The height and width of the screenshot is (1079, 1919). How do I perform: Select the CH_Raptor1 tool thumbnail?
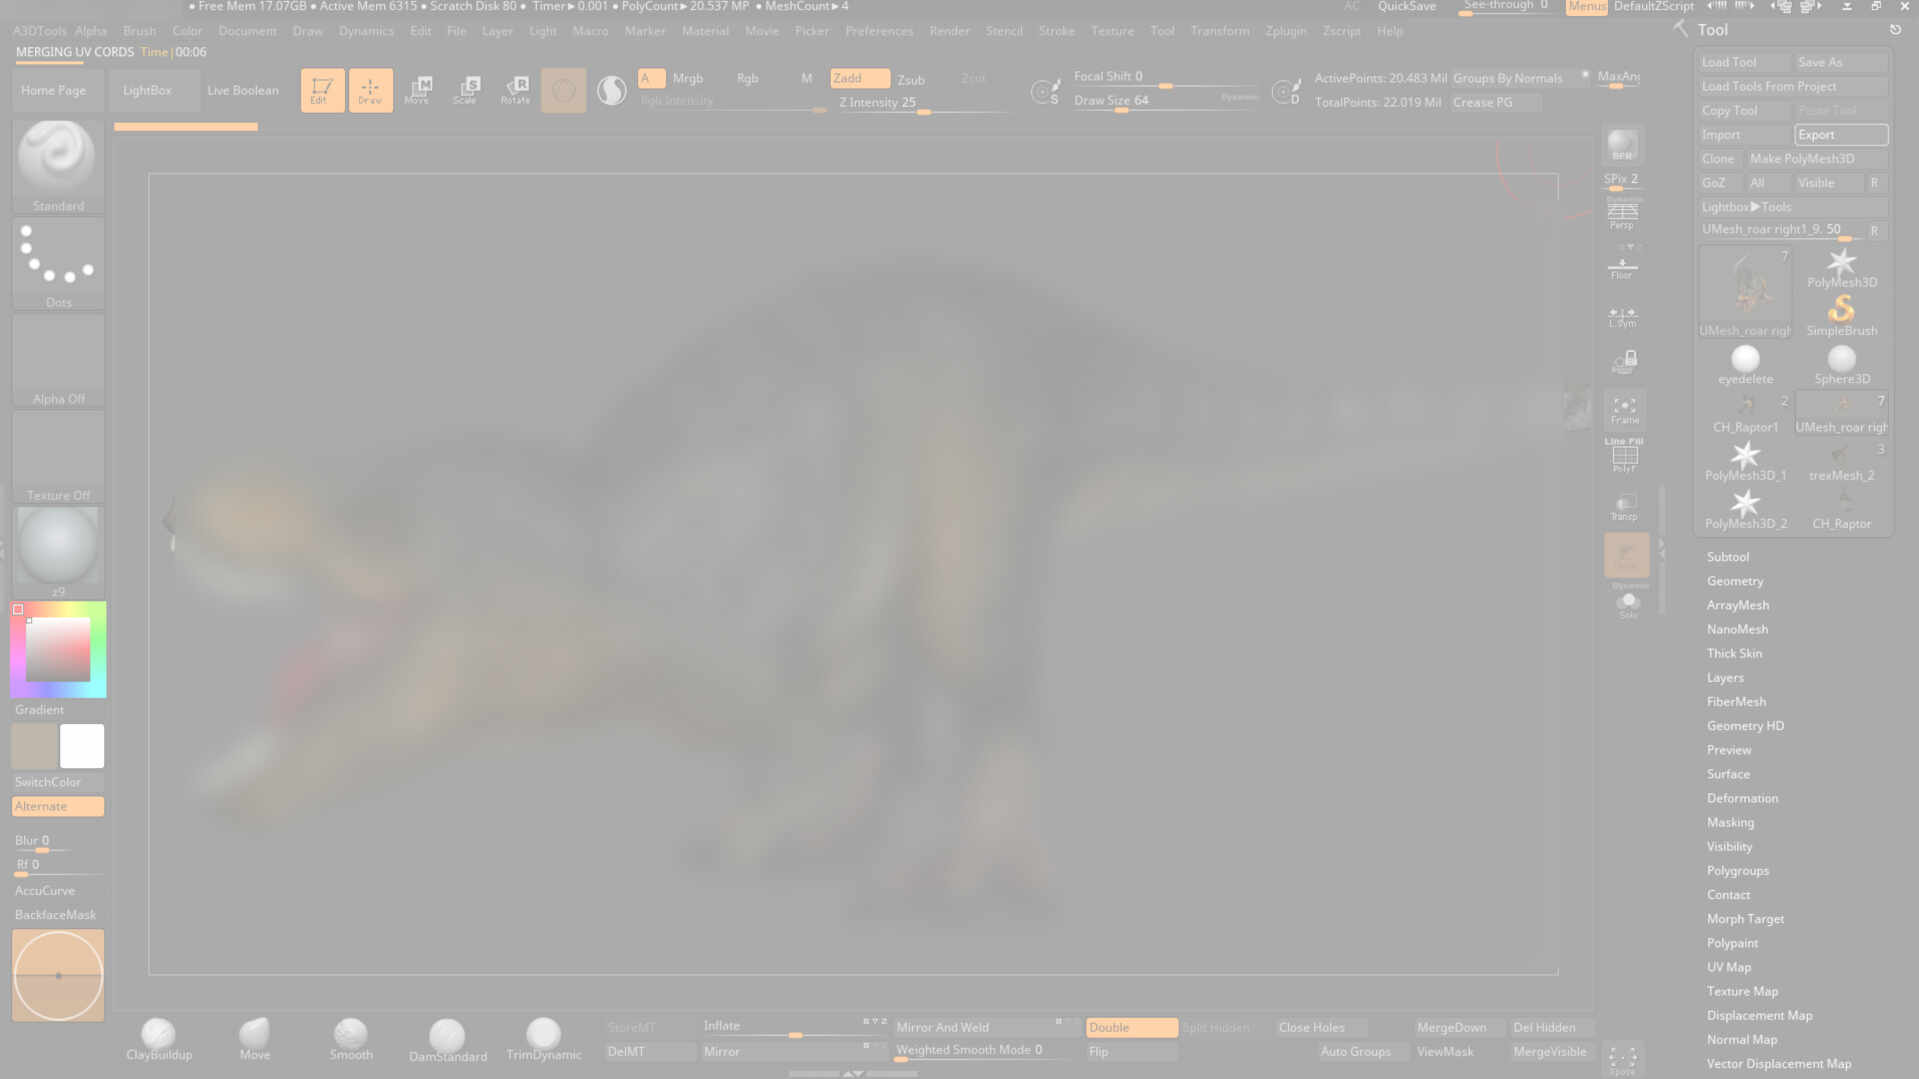coord(1745,412)
